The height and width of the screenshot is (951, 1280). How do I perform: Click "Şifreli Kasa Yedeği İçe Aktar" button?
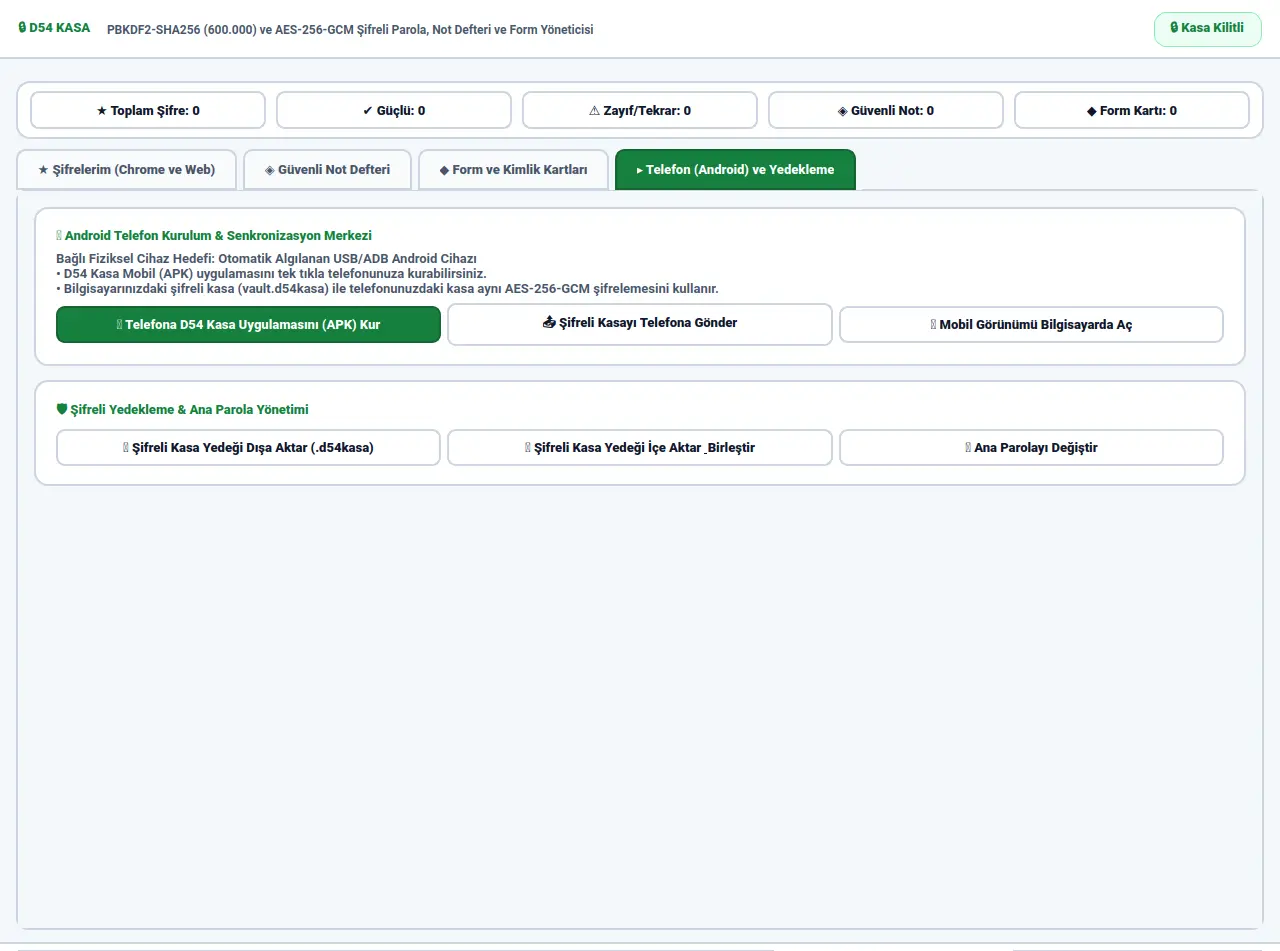coord(640,448)
